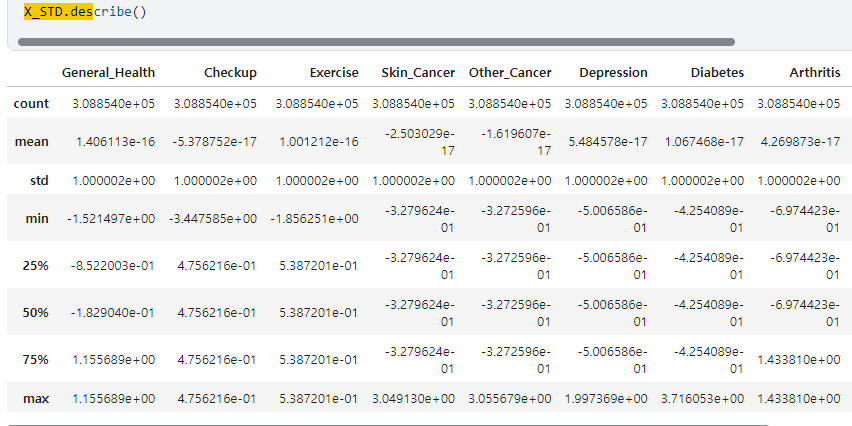Click Other_Cancer max value 3.055679e+00
This screenshot has width=852, height=426.
pyautogui.click(x=510, y=399)
